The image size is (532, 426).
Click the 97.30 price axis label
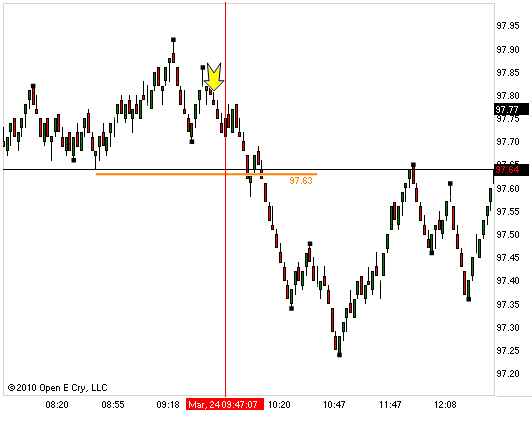[x=508, y=328]
